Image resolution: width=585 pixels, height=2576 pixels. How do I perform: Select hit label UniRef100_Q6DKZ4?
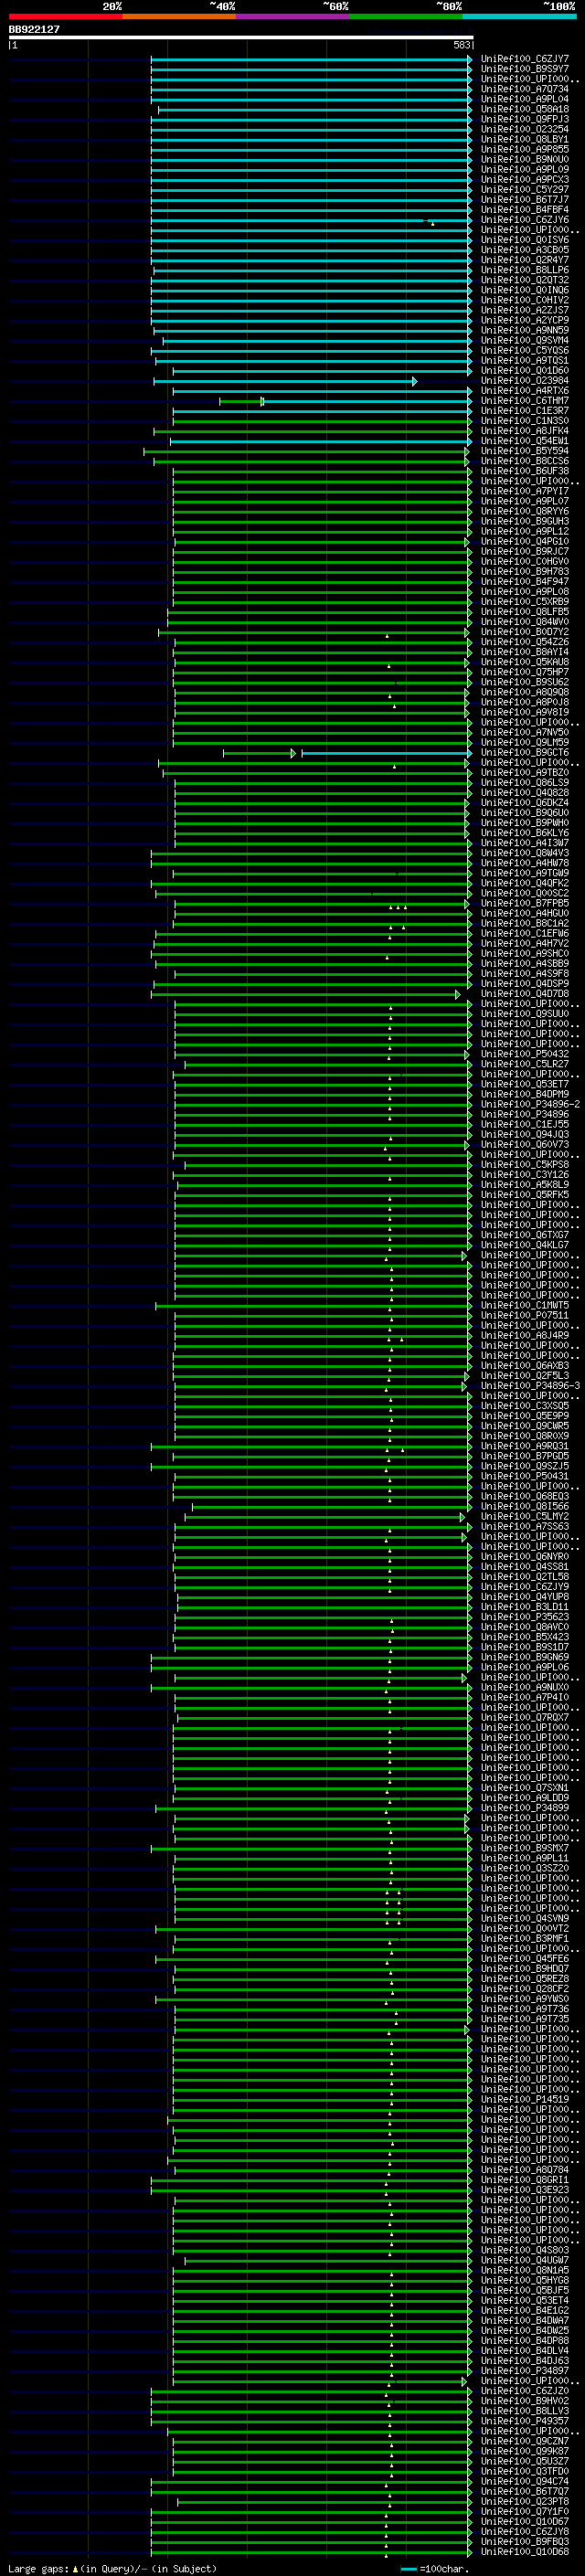click(525, 803)
